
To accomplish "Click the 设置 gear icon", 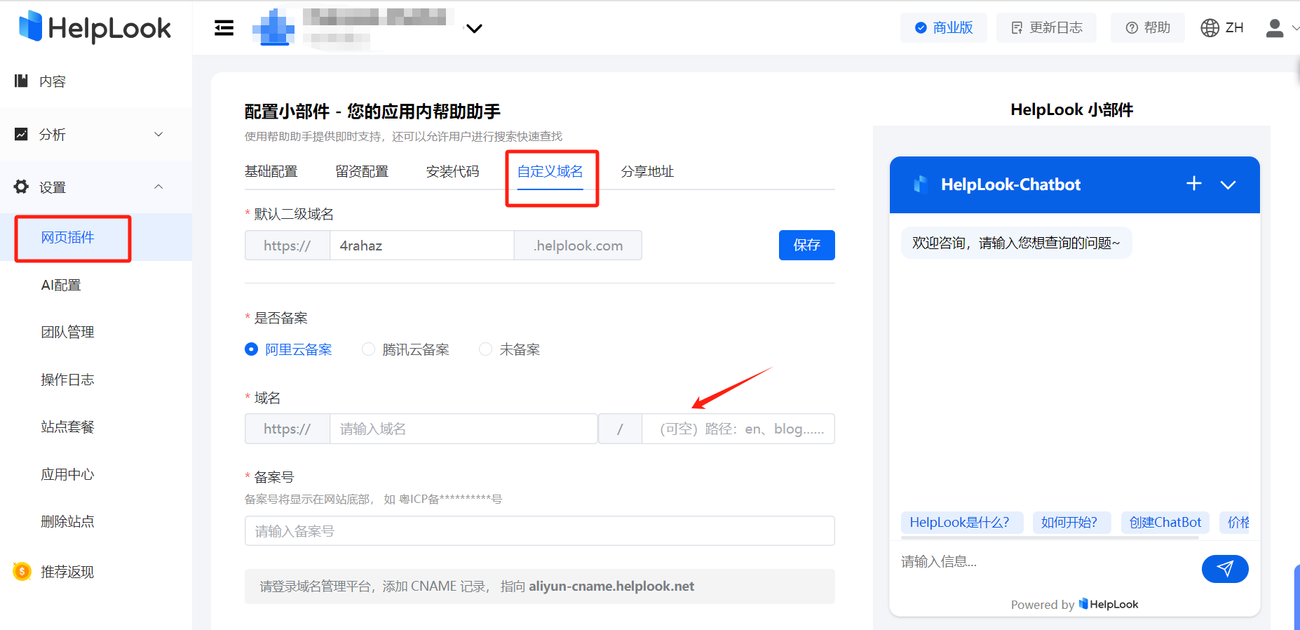I will tap(21, 187).
